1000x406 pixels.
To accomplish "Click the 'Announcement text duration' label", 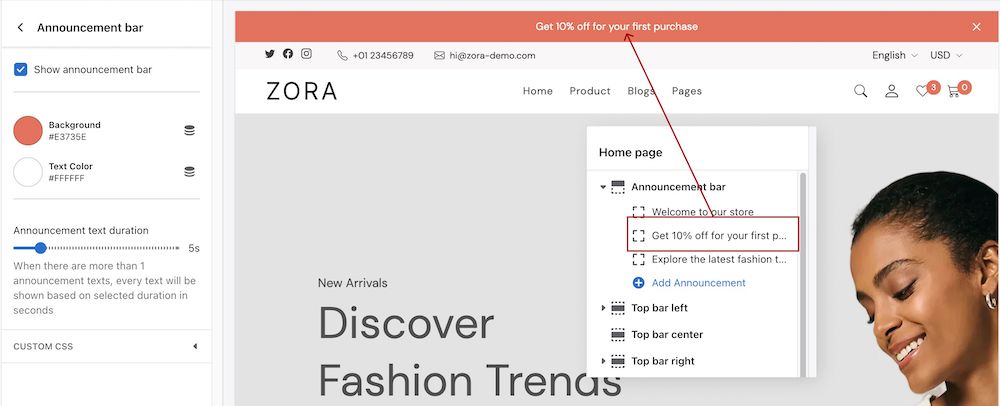I will 81,231.
